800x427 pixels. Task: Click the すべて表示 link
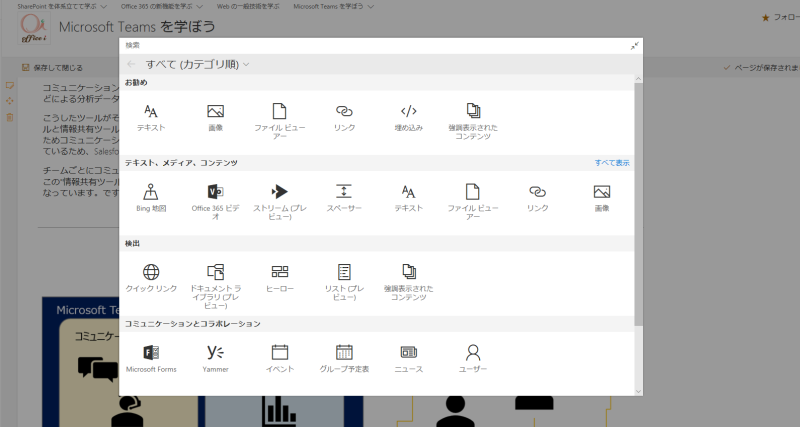click(612, 163)
